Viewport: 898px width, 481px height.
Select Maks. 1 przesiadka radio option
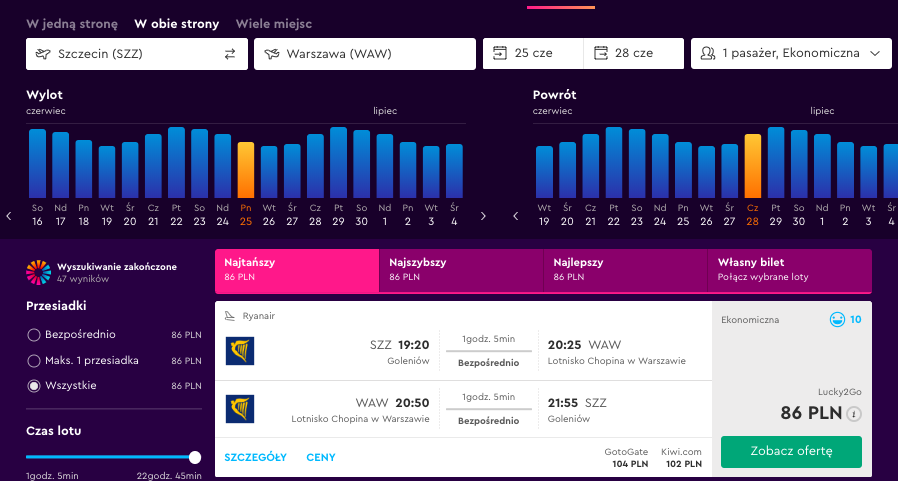pos(34,360)
